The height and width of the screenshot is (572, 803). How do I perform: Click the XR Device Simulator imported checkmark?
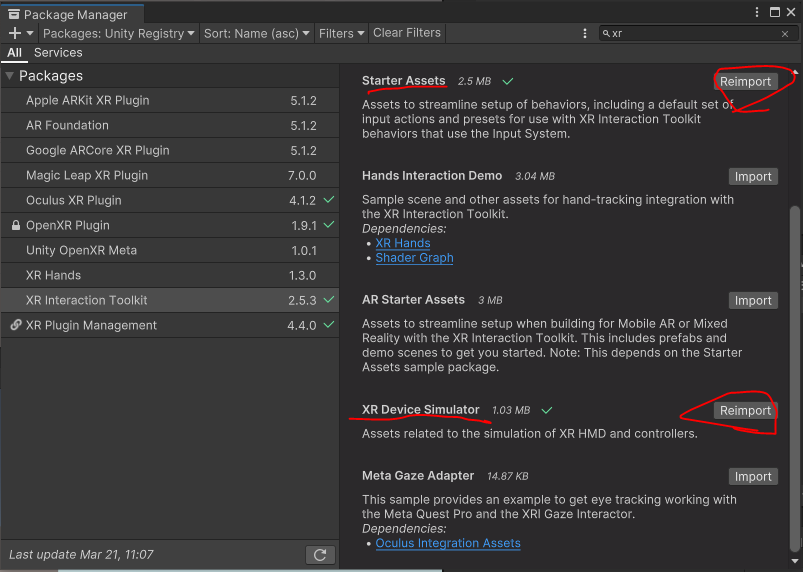547,410
